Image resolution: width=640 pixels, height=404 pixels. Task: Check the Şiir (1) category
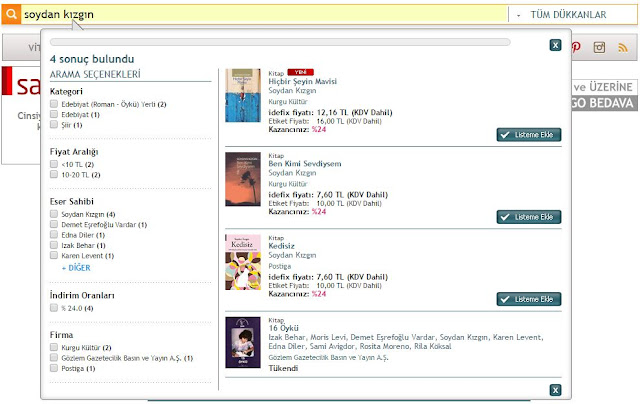point(54,124)
